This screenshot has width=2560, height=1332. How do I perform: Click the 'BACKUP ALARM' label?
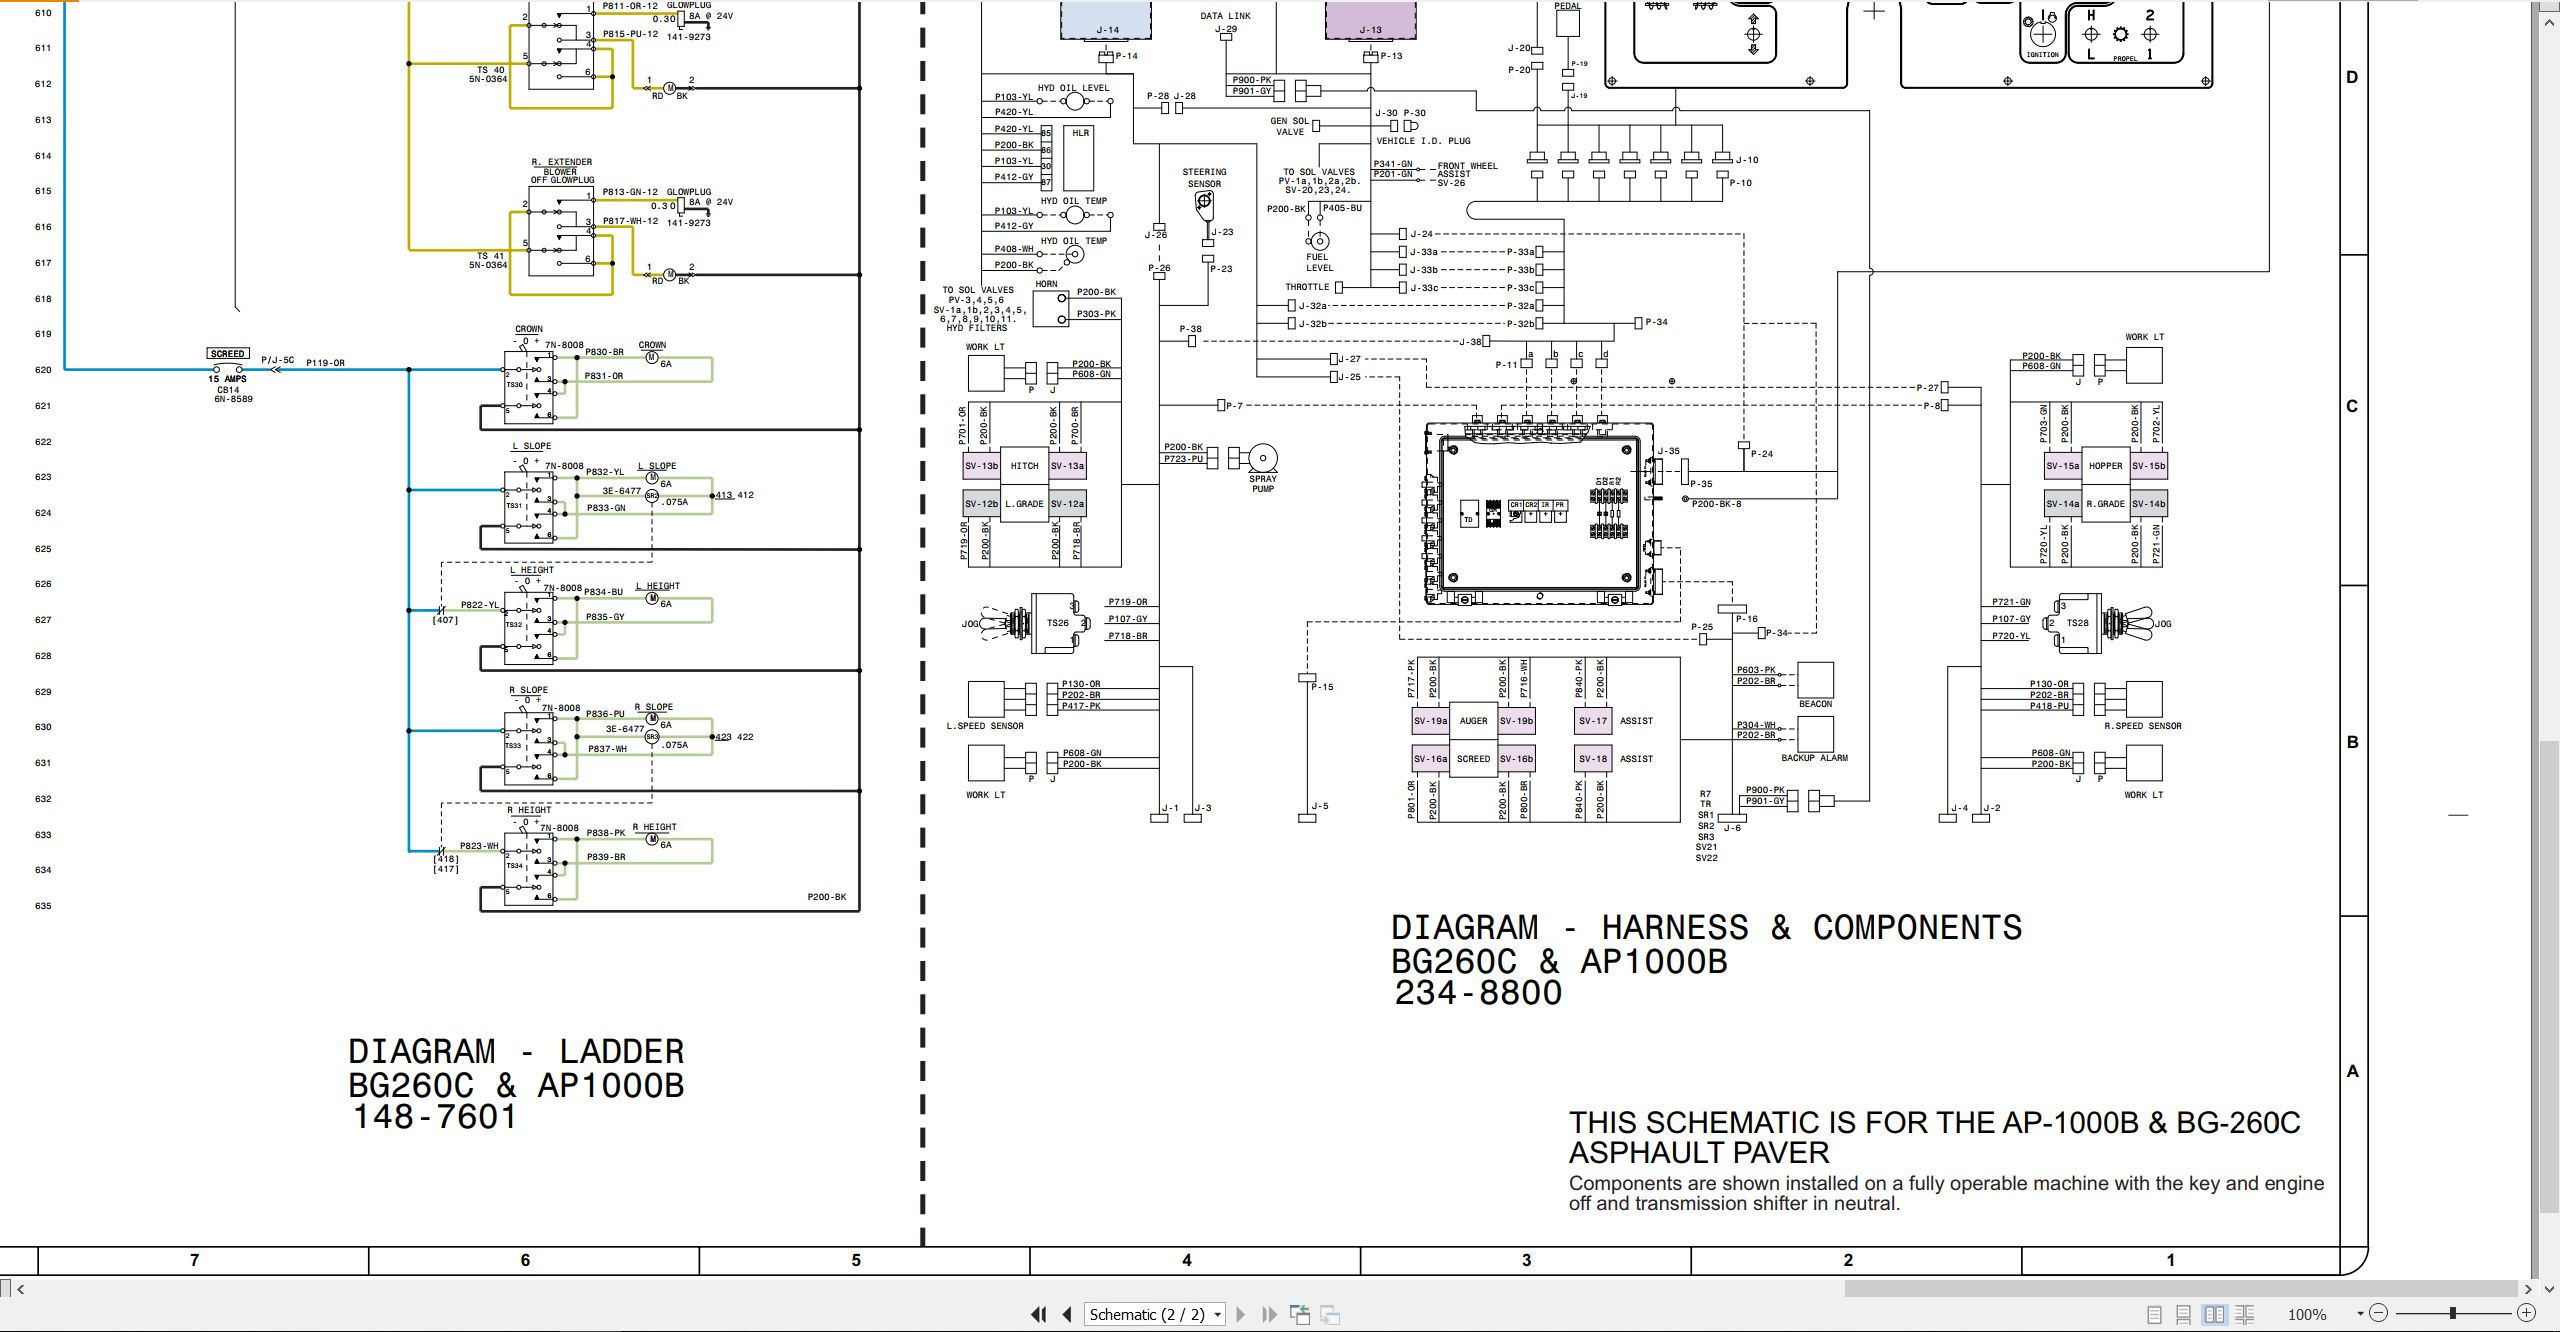pos(1814,758)
